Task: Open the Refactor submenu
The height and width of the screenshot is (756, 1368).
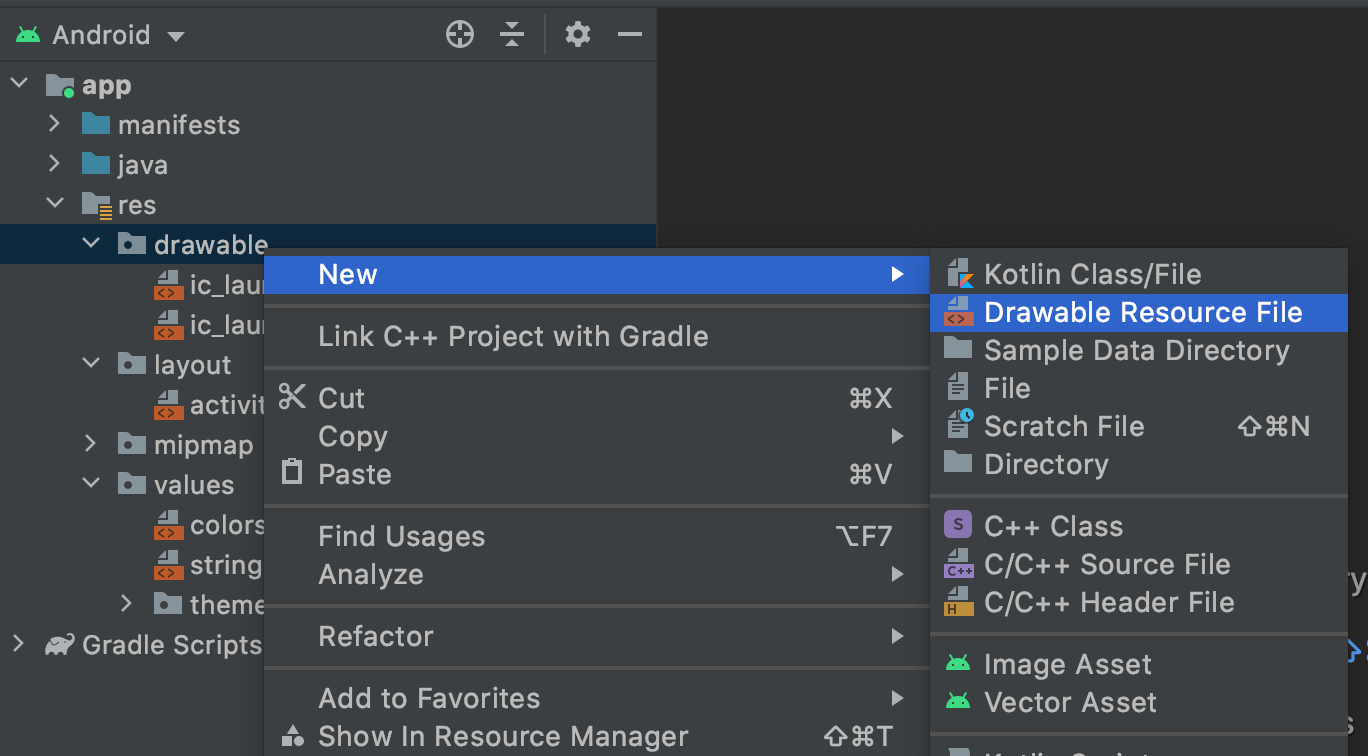Action: tap(597, 636)
